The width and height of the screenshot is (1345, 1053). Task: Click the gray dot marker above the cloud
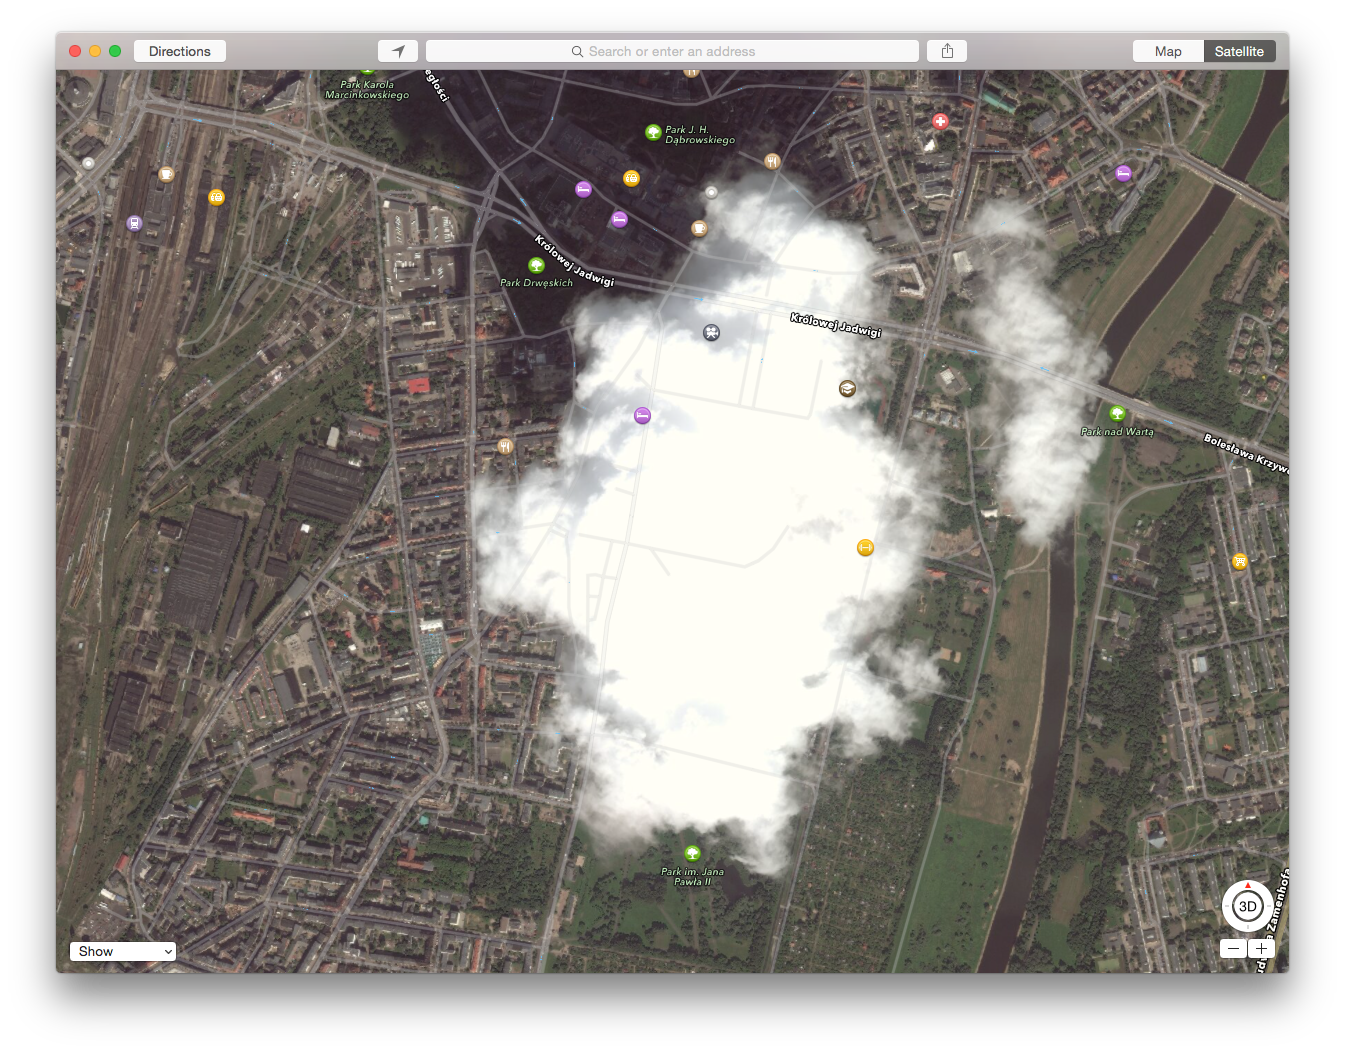pos(711,192)
